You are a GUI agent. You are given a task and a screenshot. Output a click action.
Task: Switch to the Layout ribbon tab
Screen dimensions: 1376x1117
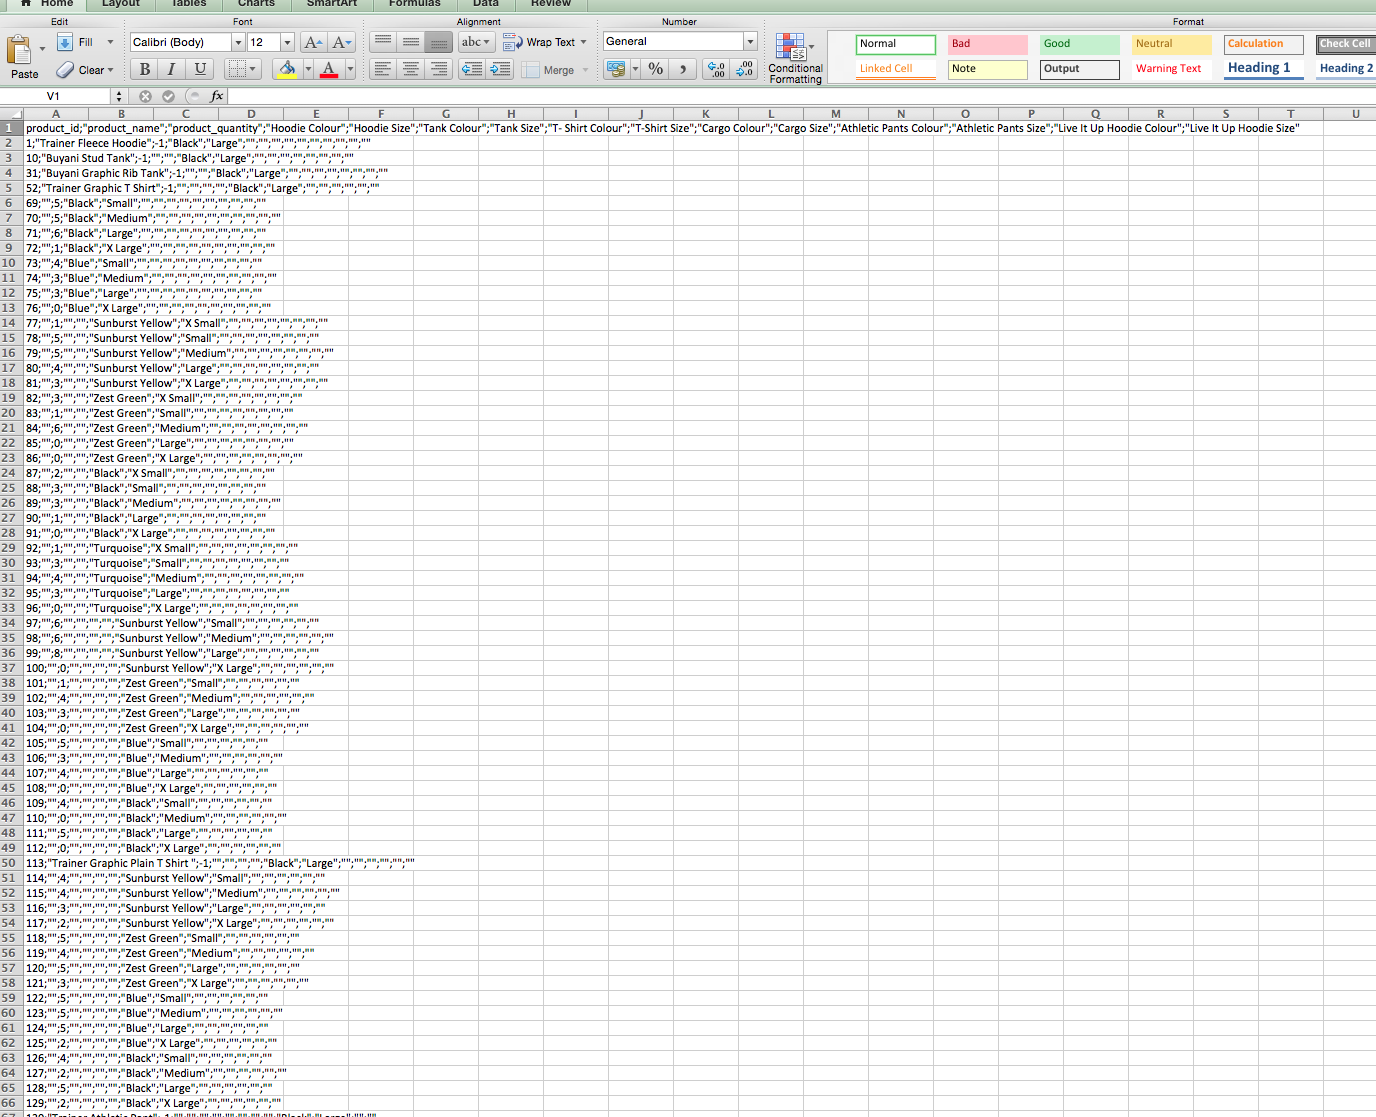pos(121,4)
